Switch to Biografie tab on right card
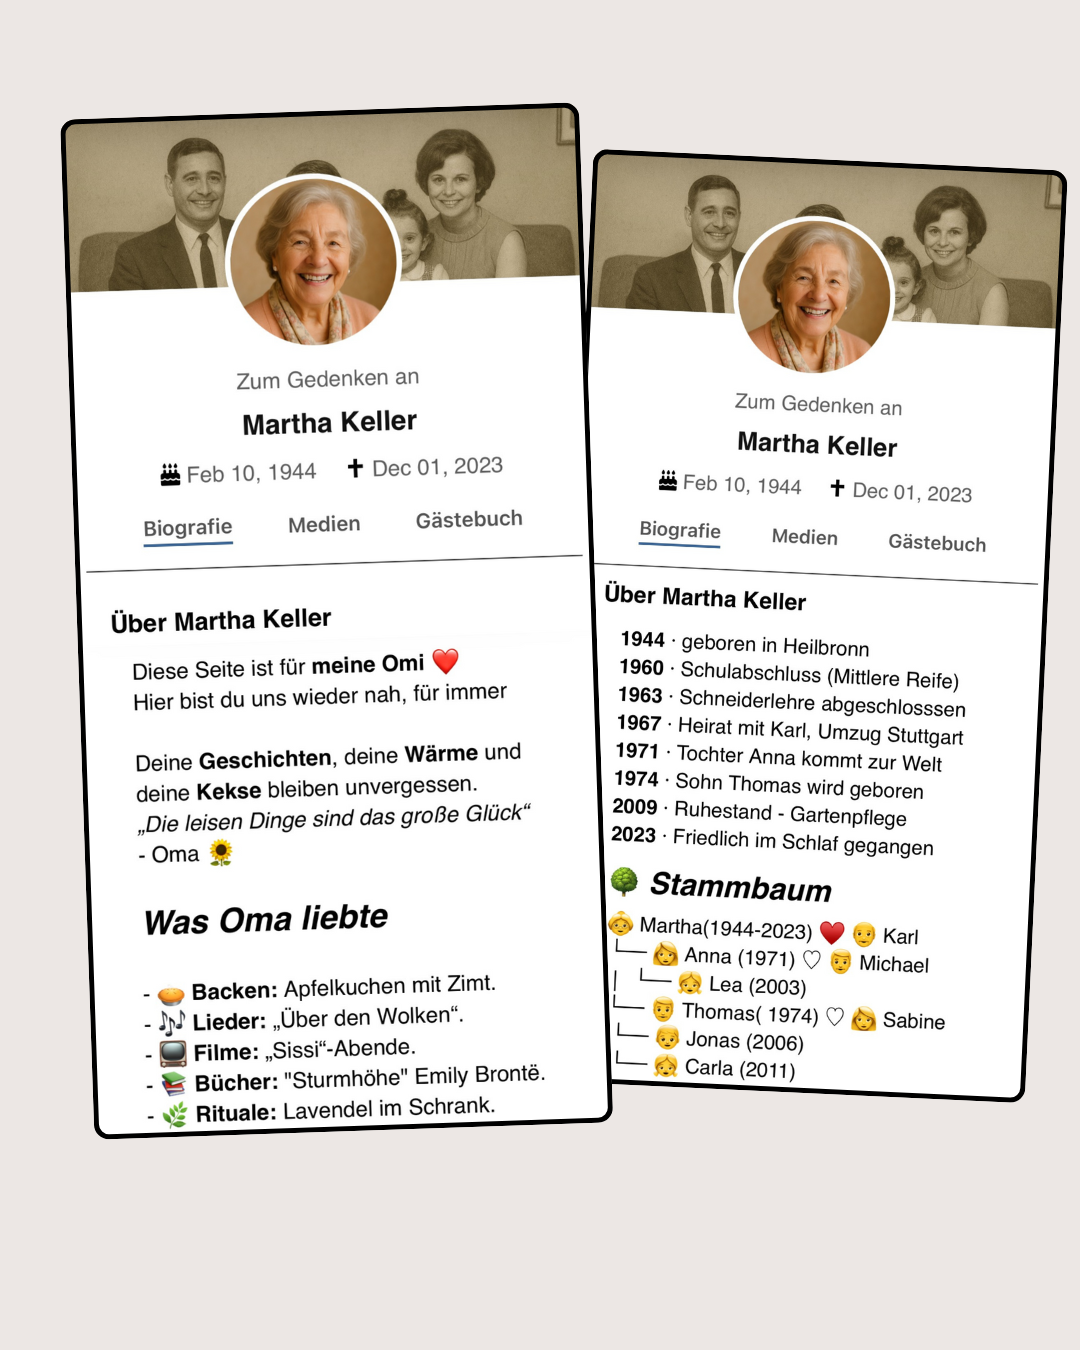This screenshot has width=1080, height=1350. (x=680, y=530)
